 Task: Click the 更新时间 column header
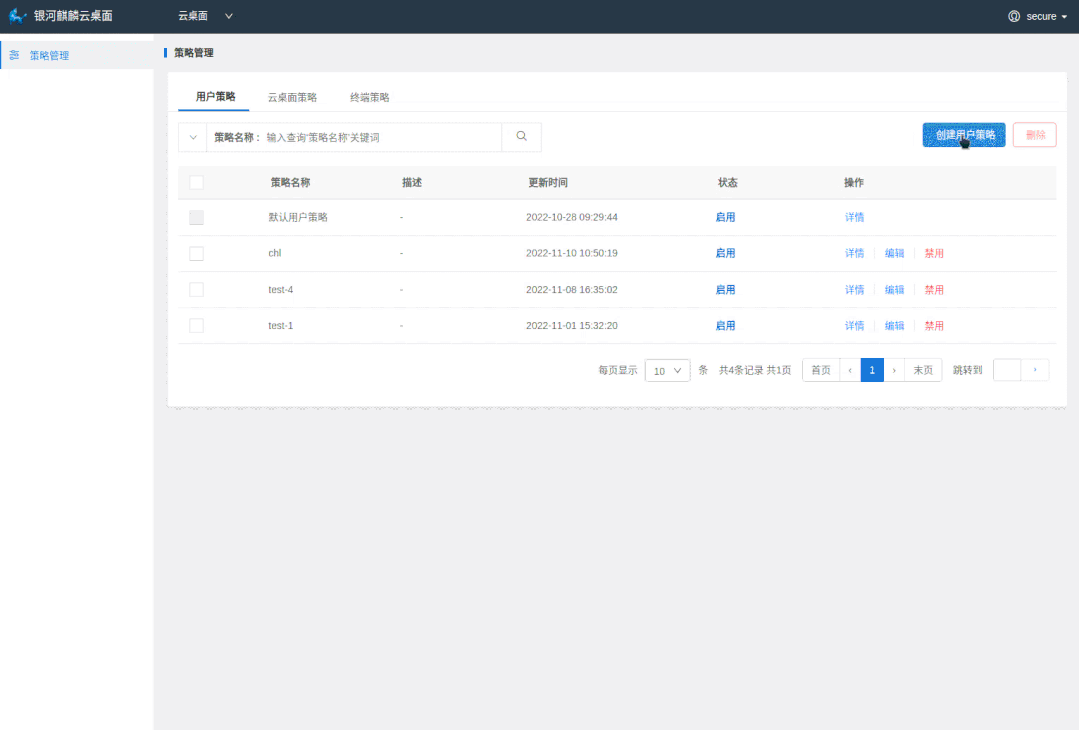548,182
